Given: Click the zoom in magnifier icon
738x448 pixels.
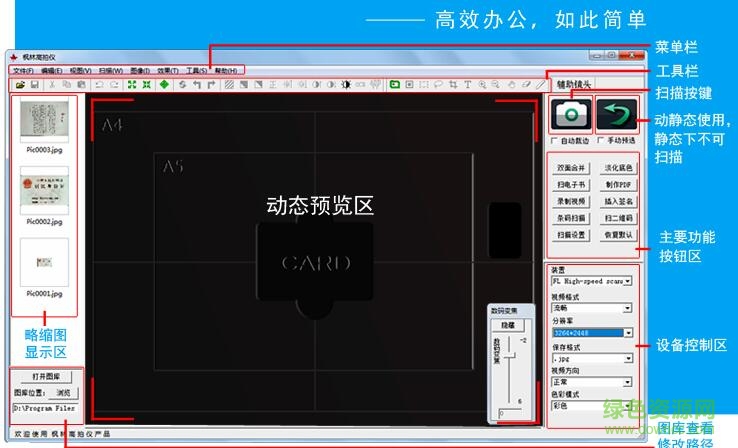Looking at the screenshot, I should pos(482,85).
